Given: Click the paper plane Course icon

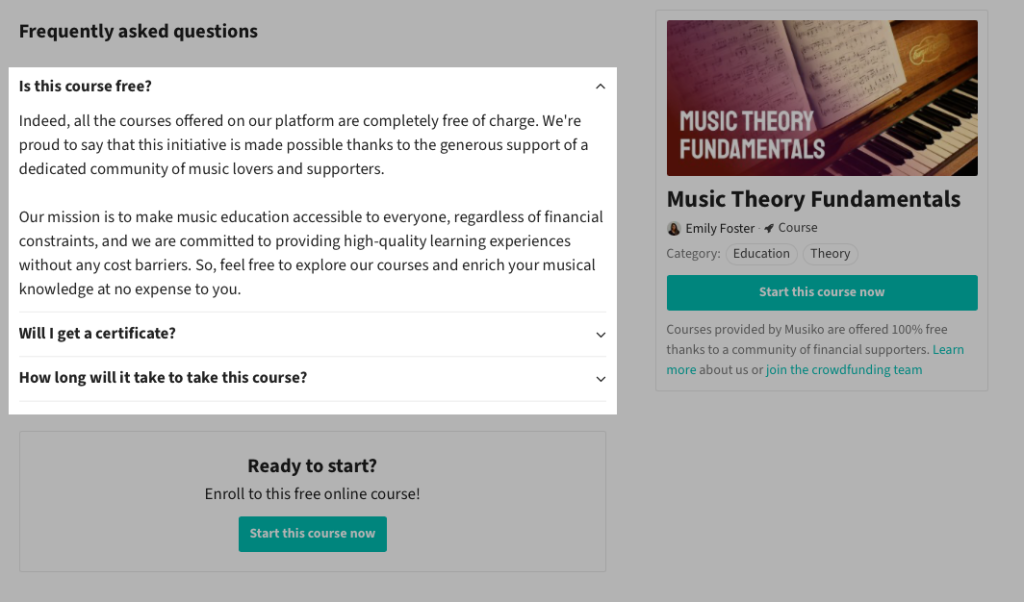Looking at the screenshot, I should pos(769,228).
